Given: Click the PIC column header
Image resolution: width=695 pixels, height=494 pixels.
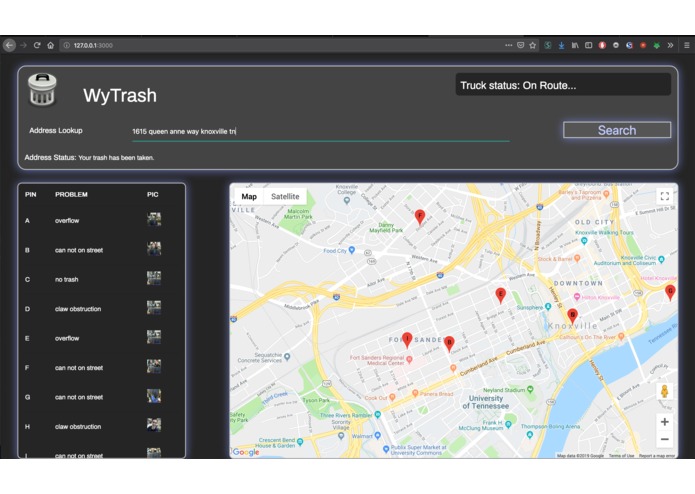Looking at the screenshot, I should tap(152, 194).
